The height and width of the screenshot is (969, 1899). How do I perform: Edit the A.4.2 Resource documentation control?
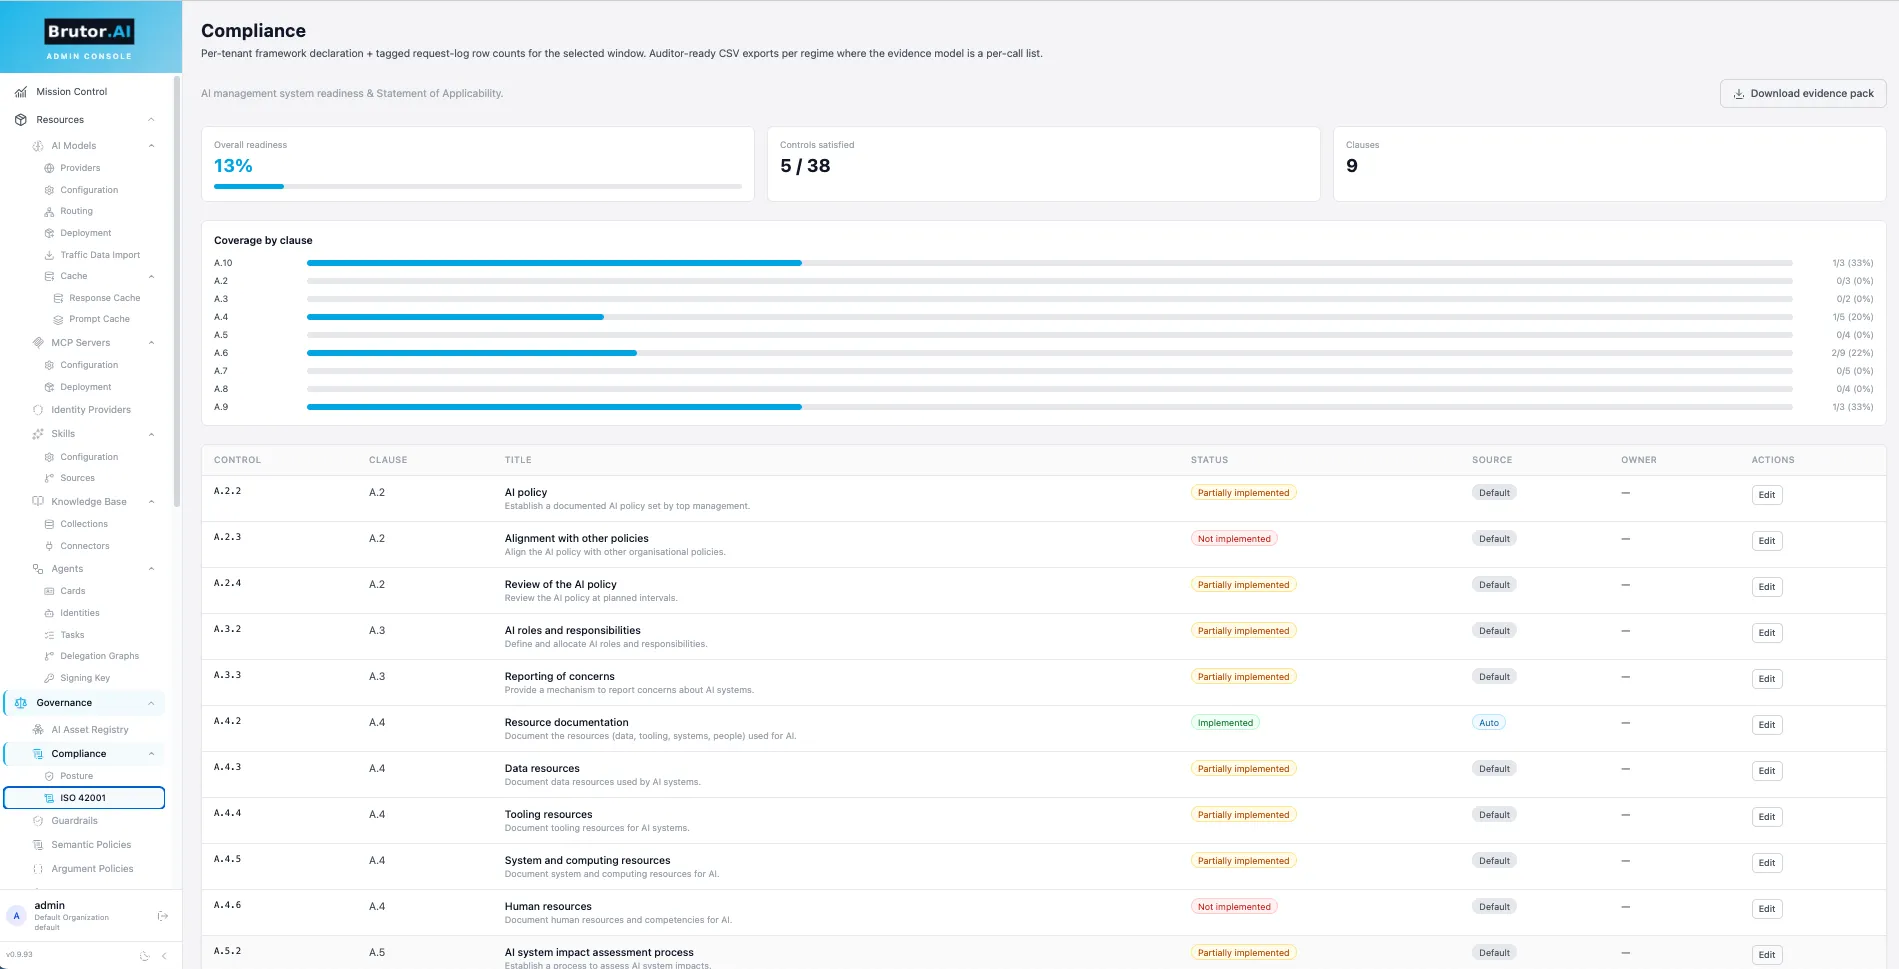(x=1767, y=725)
